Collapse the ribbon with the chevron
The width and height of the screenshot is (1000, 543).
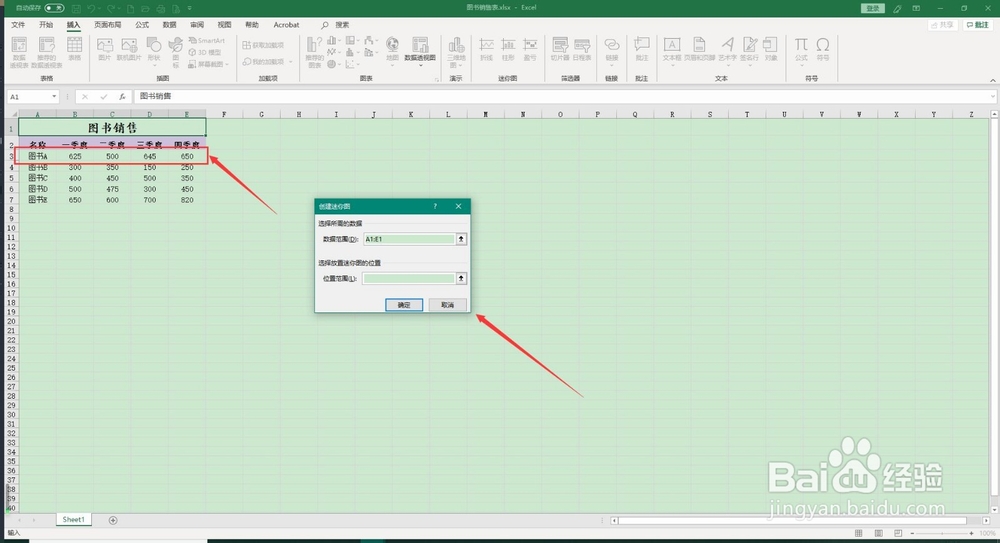(992, 80)
